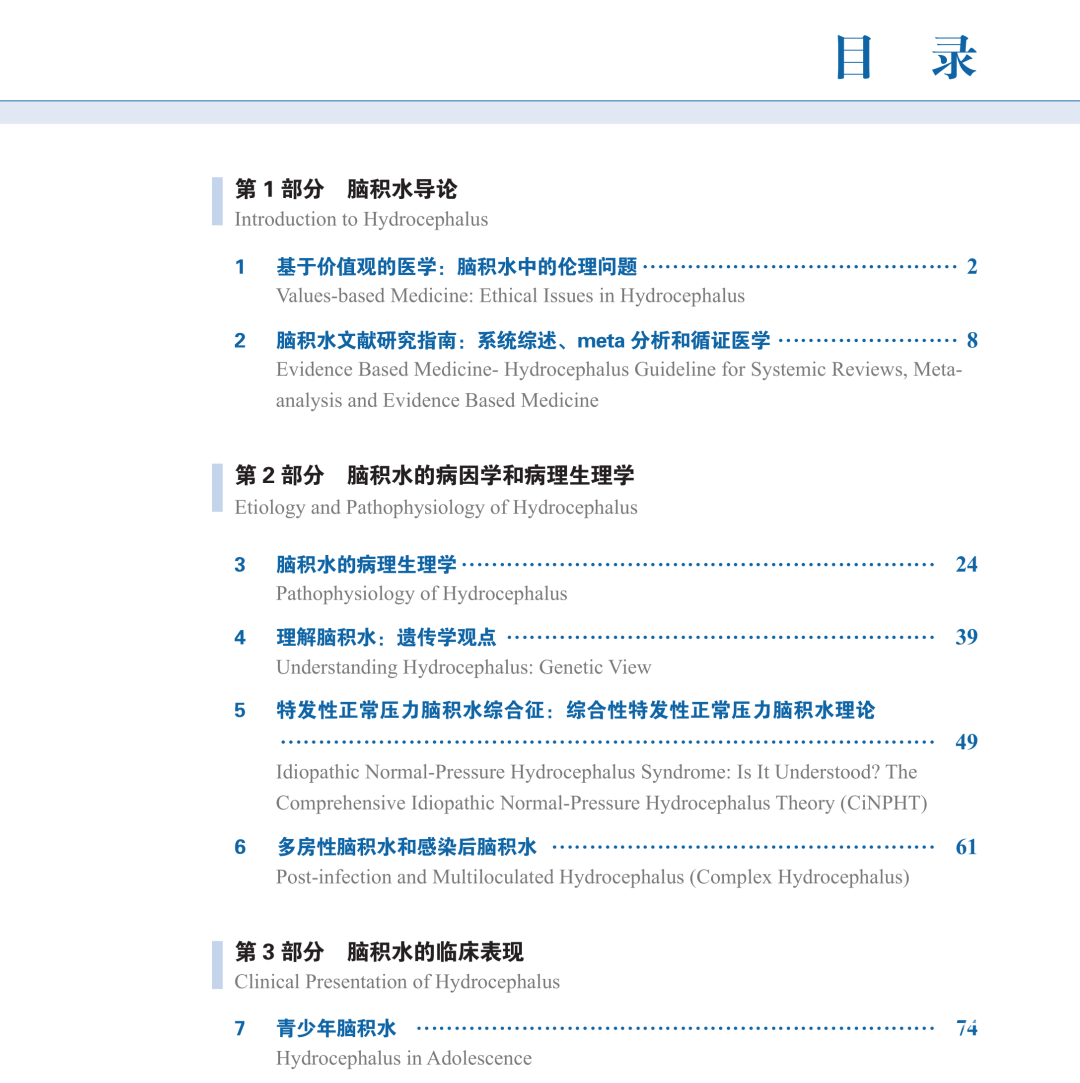Open chapter 脑积水的病理生理学
Image resolution: width=1080 pixels, height=1083 pixels.
click(366, 565)
